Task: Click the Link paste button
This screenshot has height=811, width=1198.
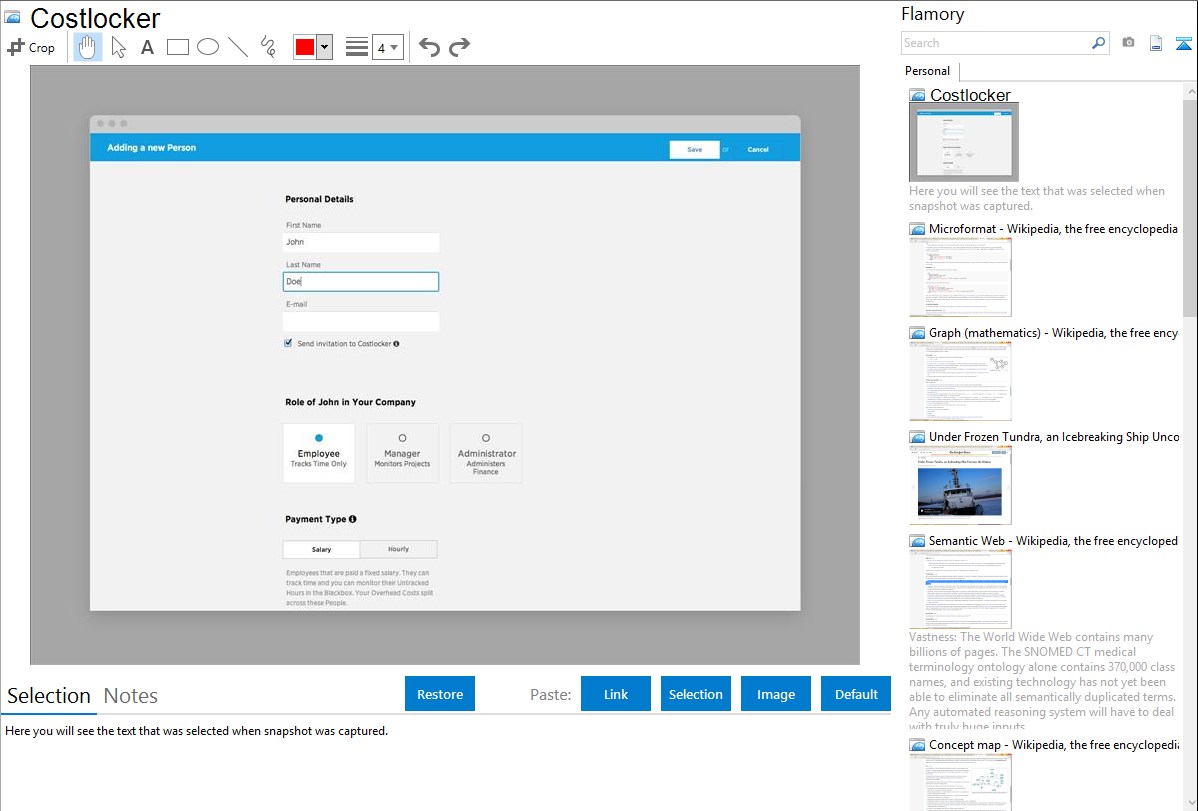Action: [616, 694]
